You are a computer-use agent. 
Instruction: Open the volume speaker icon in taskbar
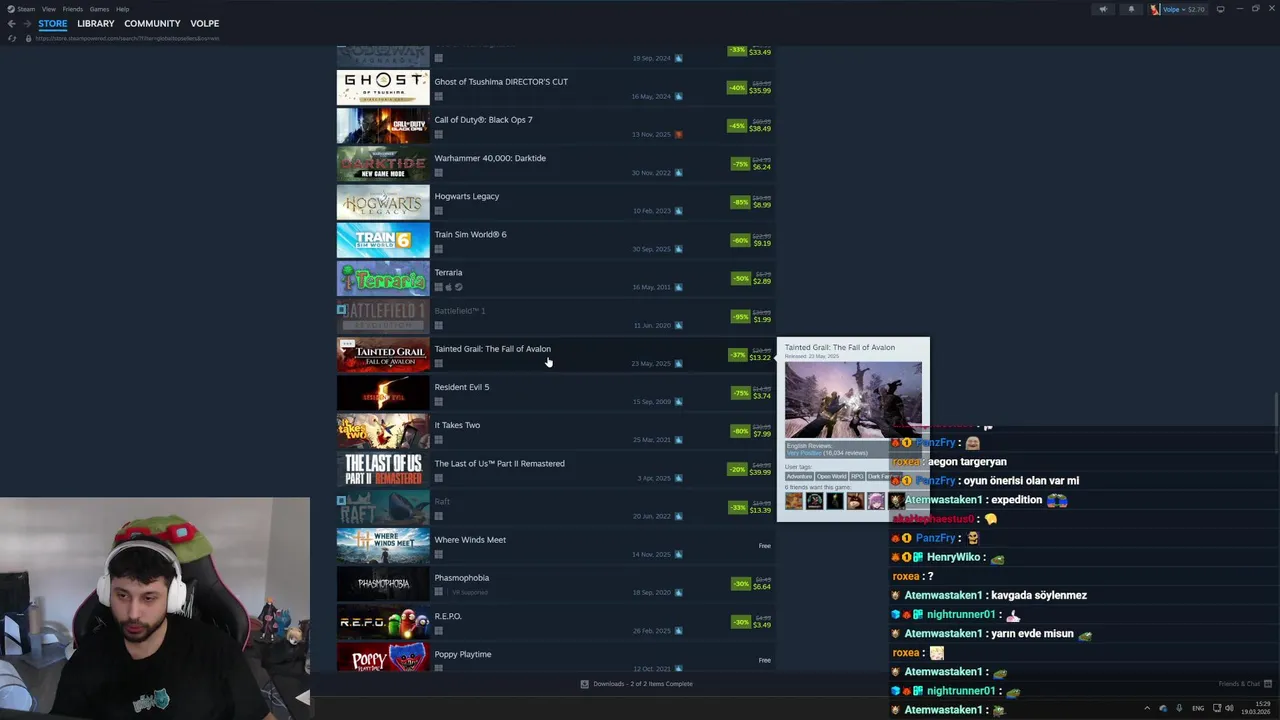tap(1229, 708)
